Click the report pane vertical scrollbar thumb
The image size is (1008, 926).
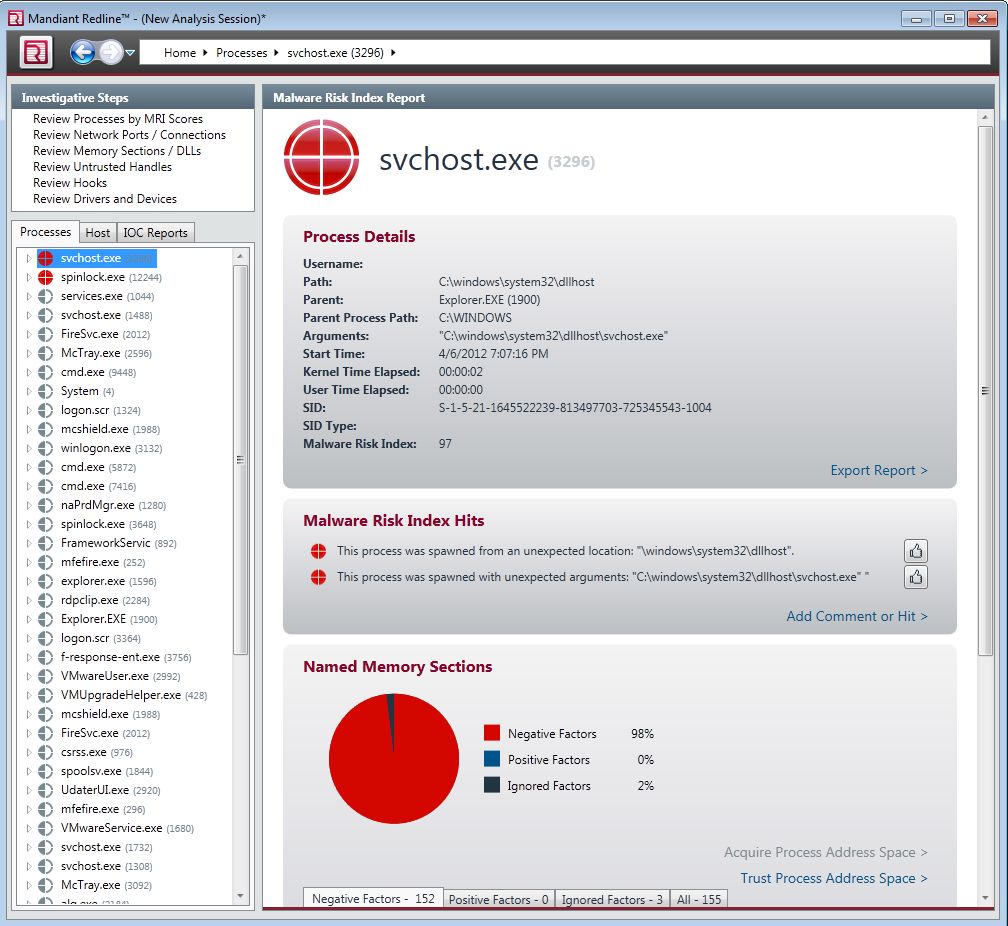(985, 391)
